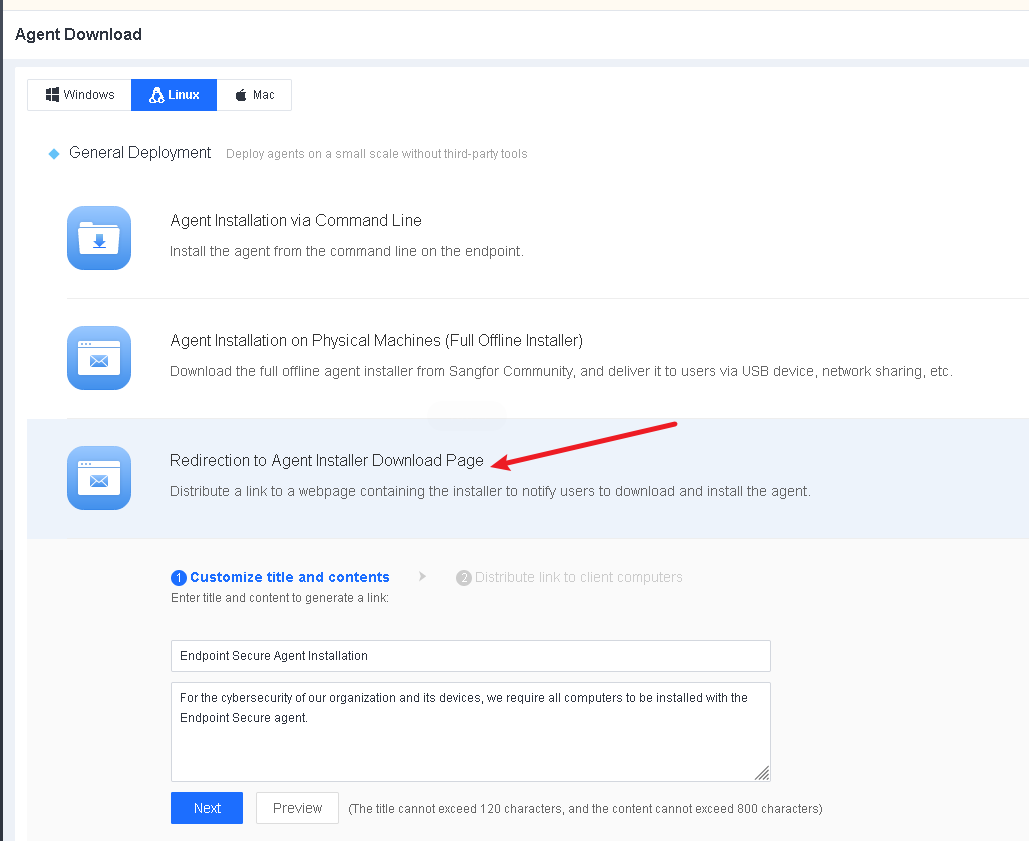Viewport: 1029px width, 841px height.
Task: Click the folder download icon for Command Line installation
Action: pos(99,238)
